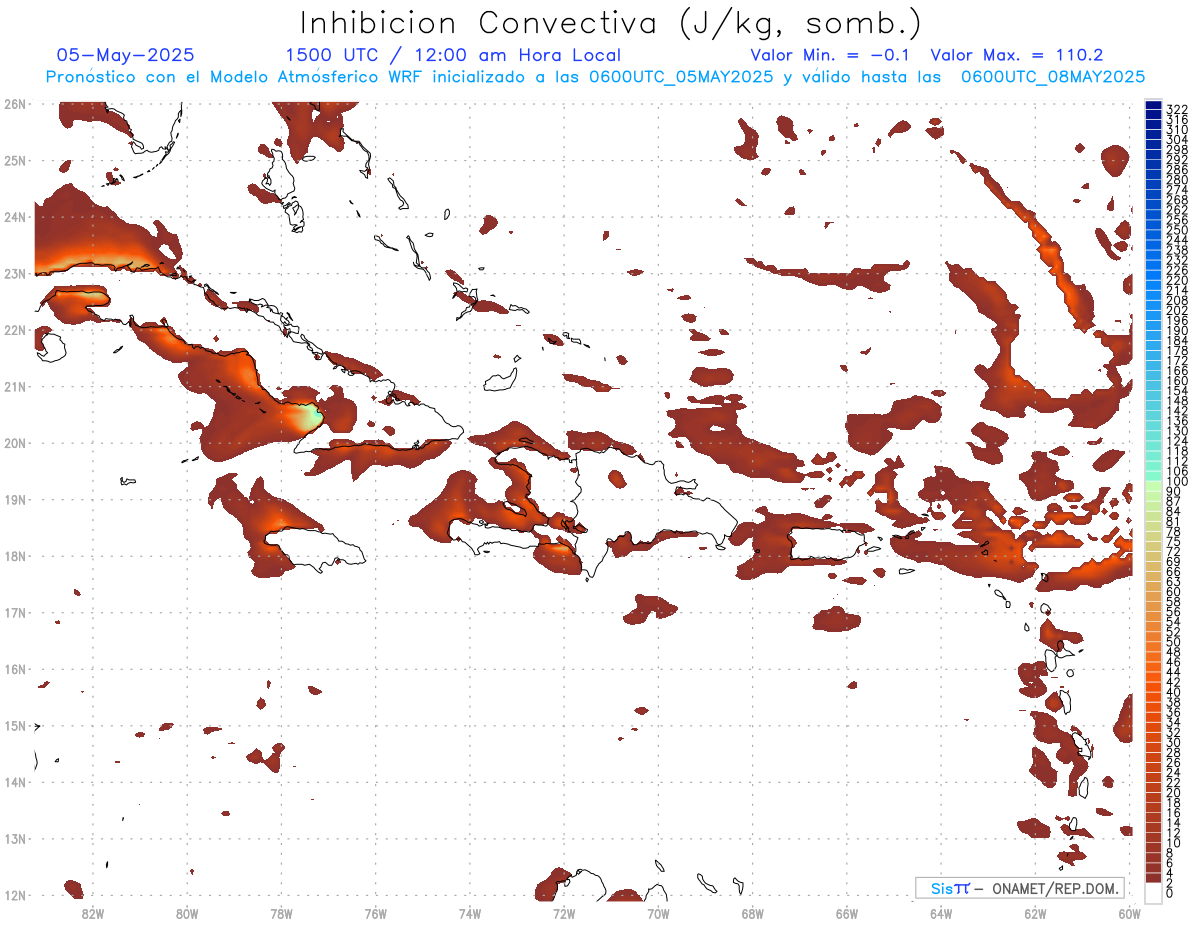Click the 19N latitude label
The width and height of the screenshot is (1200, 927).
coord(15,499)
